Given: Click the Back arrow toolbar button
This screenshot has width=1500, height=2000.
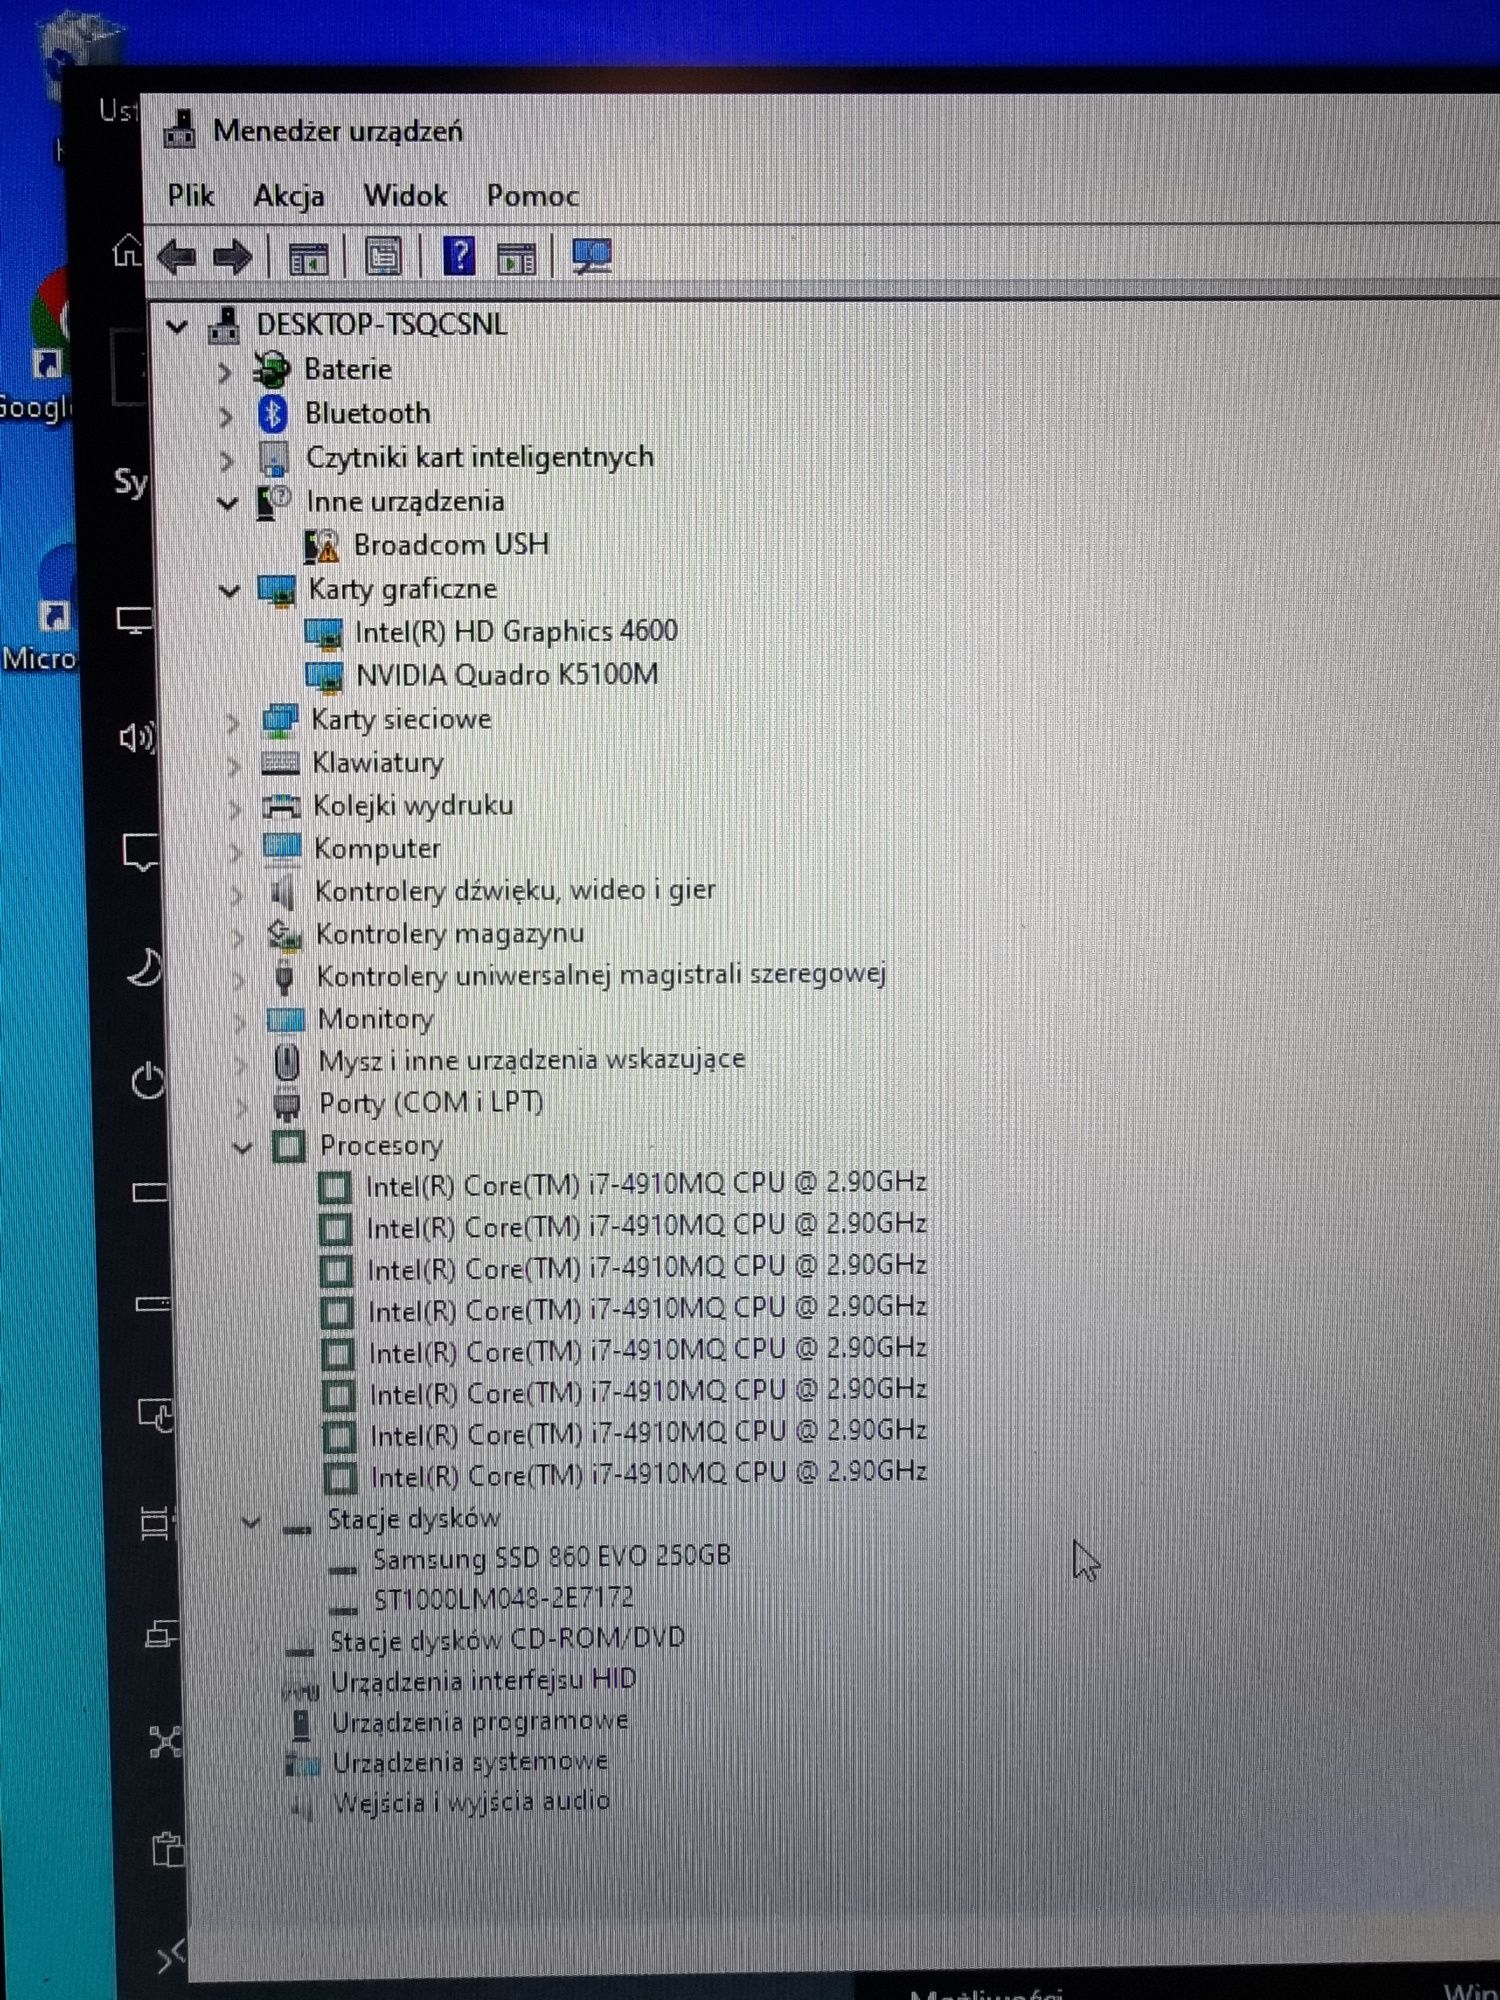Looking at the screenshot, I should [x=178, y=258].
